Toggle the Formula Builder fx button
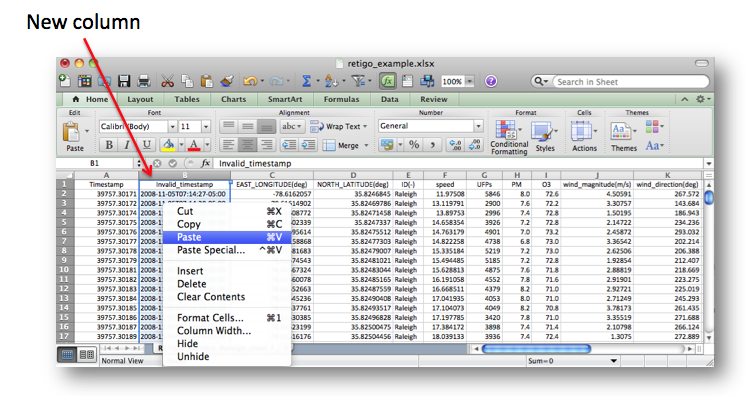Viewport: 745px width, 396px height. [x=388, y=81]
